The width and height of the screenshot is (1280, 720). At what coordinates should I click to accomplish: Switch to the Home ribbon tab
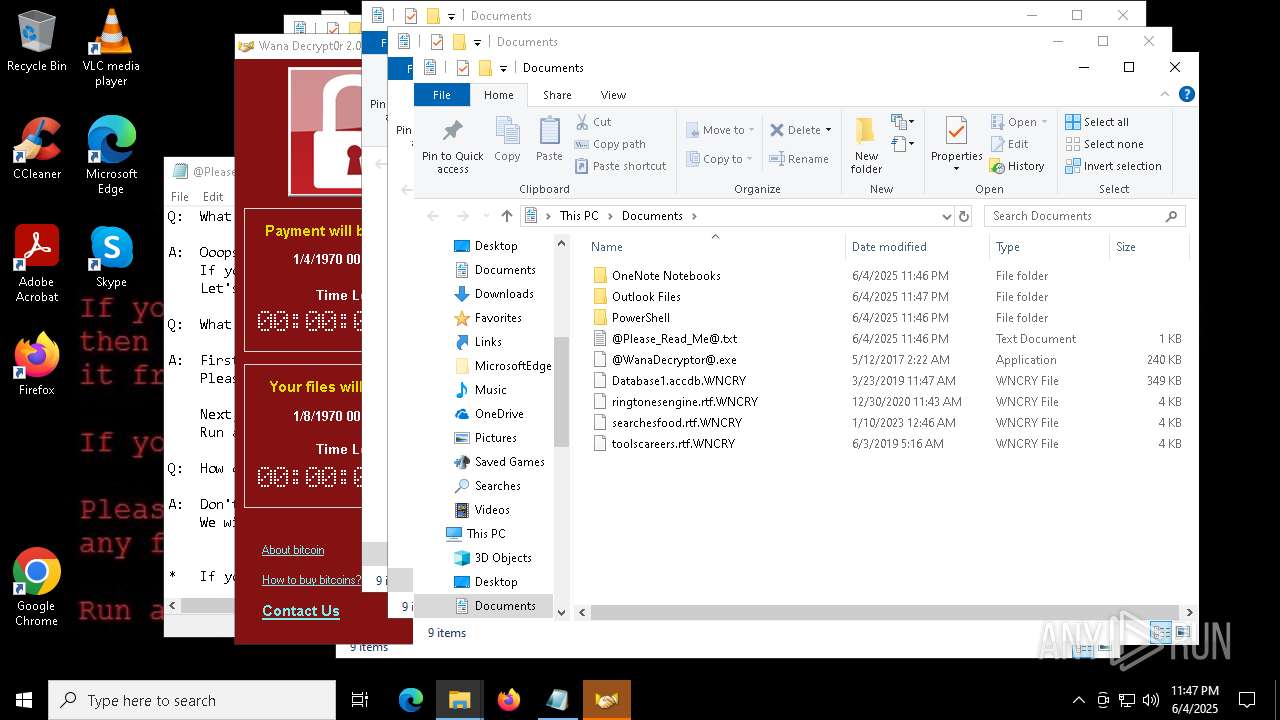[498, 95]
